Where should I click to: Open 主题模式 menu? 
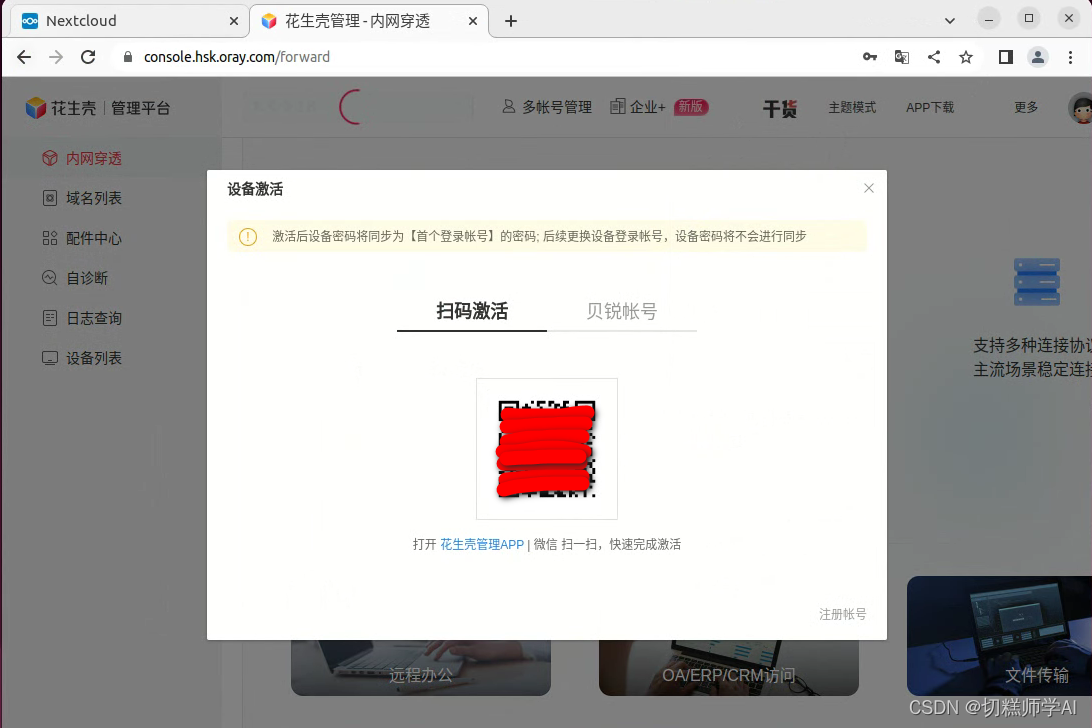852,107
